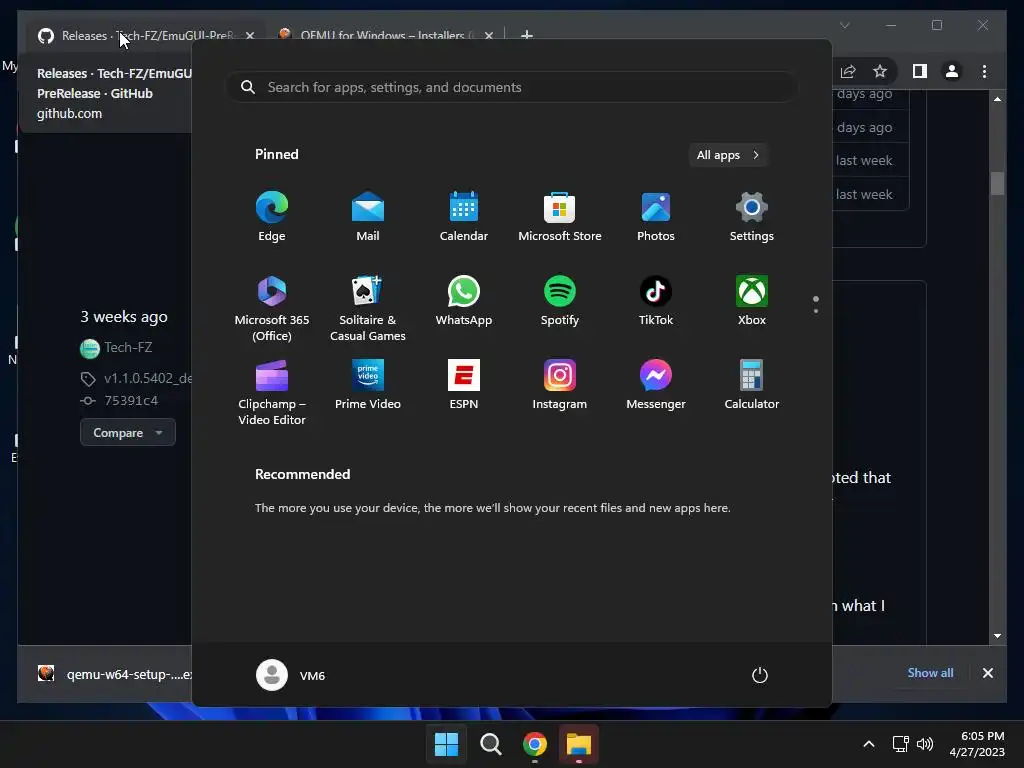The height and width of the screenshot is (768, 1024).
Task: Open the VM6 user account menu
Action: point(291,675)
